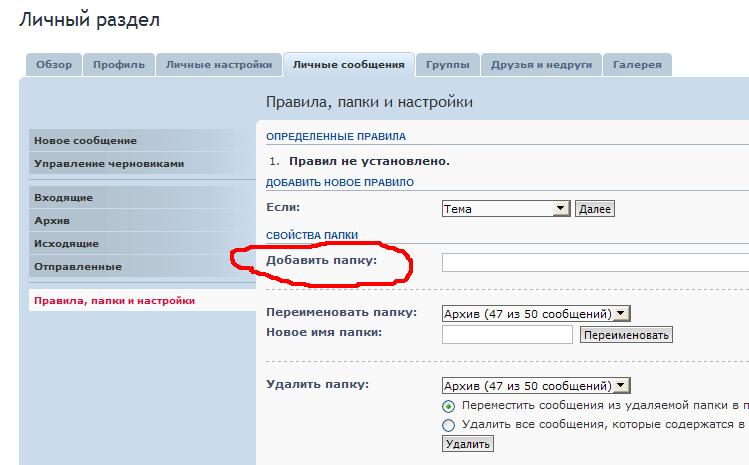
Task: Expand the Тема rule condition dropdown
Action: tap(505, 209)
